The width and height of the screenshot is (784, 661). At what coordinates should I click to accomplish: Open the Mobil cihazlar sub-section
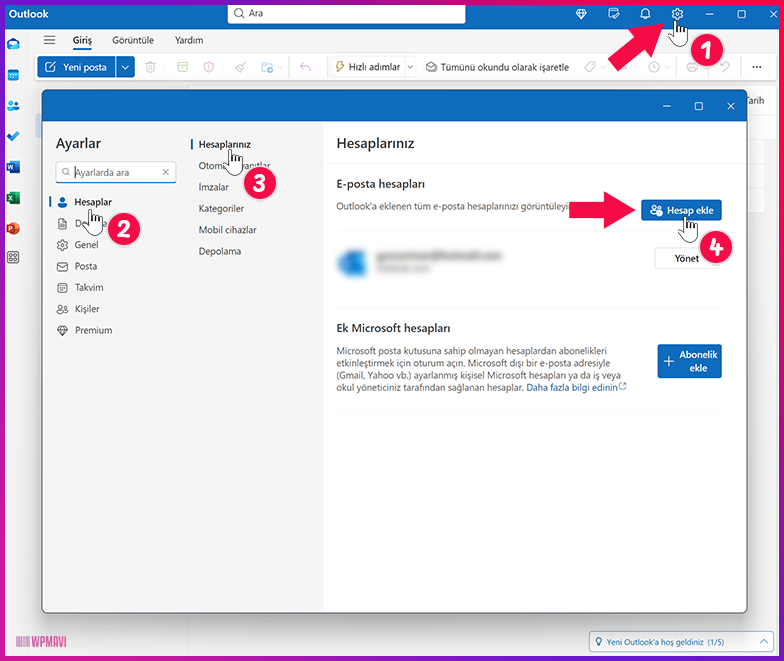coord(228,230)
